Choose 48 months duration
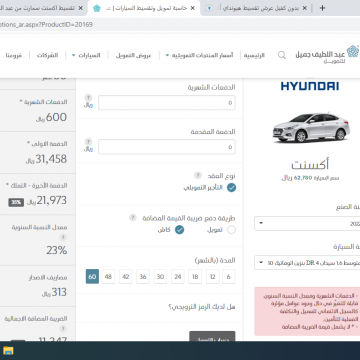 pyautogui.click(x=108, y=277)
